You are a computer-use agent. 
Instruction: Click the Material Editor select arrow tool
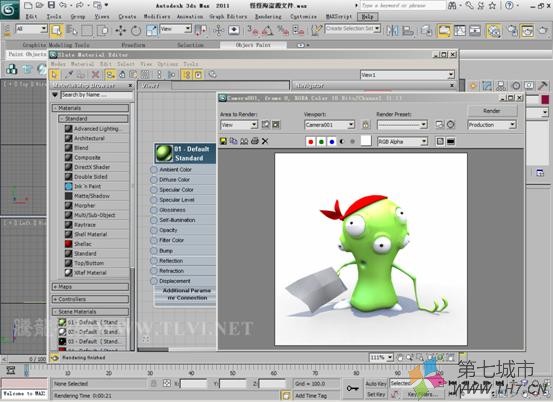54,74
